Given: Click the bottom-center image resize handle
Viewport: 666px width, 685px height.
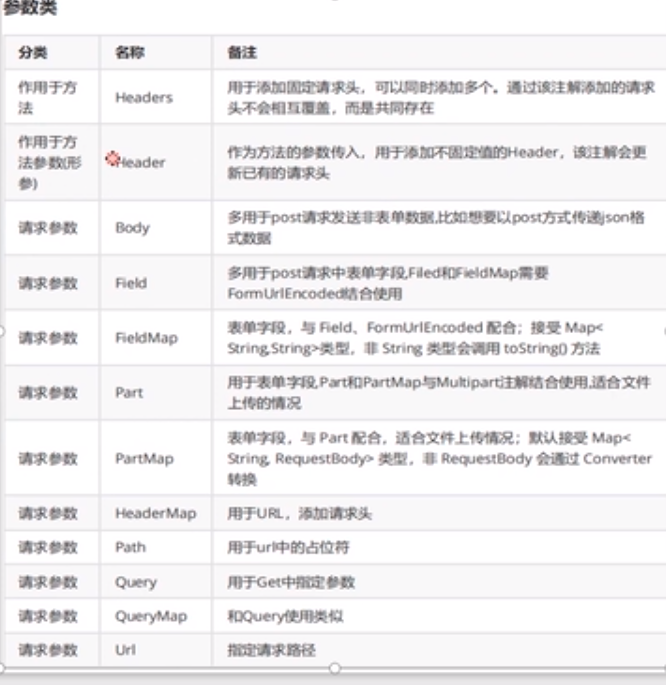Looking at the screenshot, I should (335, 668).
